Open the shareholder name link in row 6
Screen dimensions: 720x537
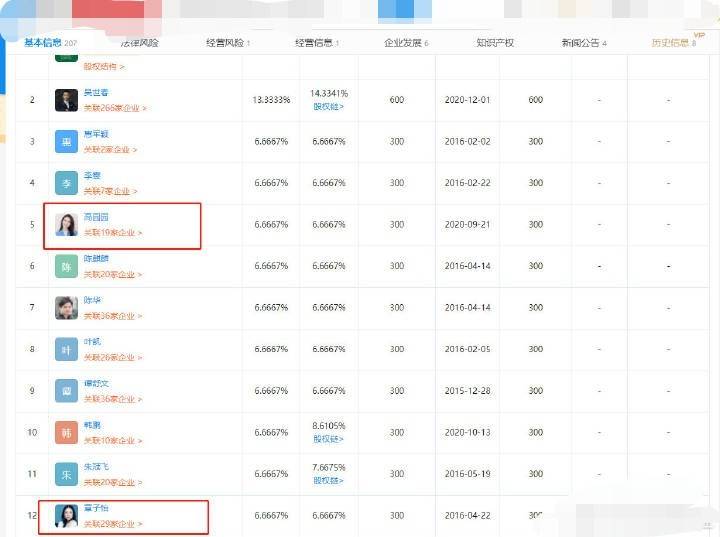(96, 259)
